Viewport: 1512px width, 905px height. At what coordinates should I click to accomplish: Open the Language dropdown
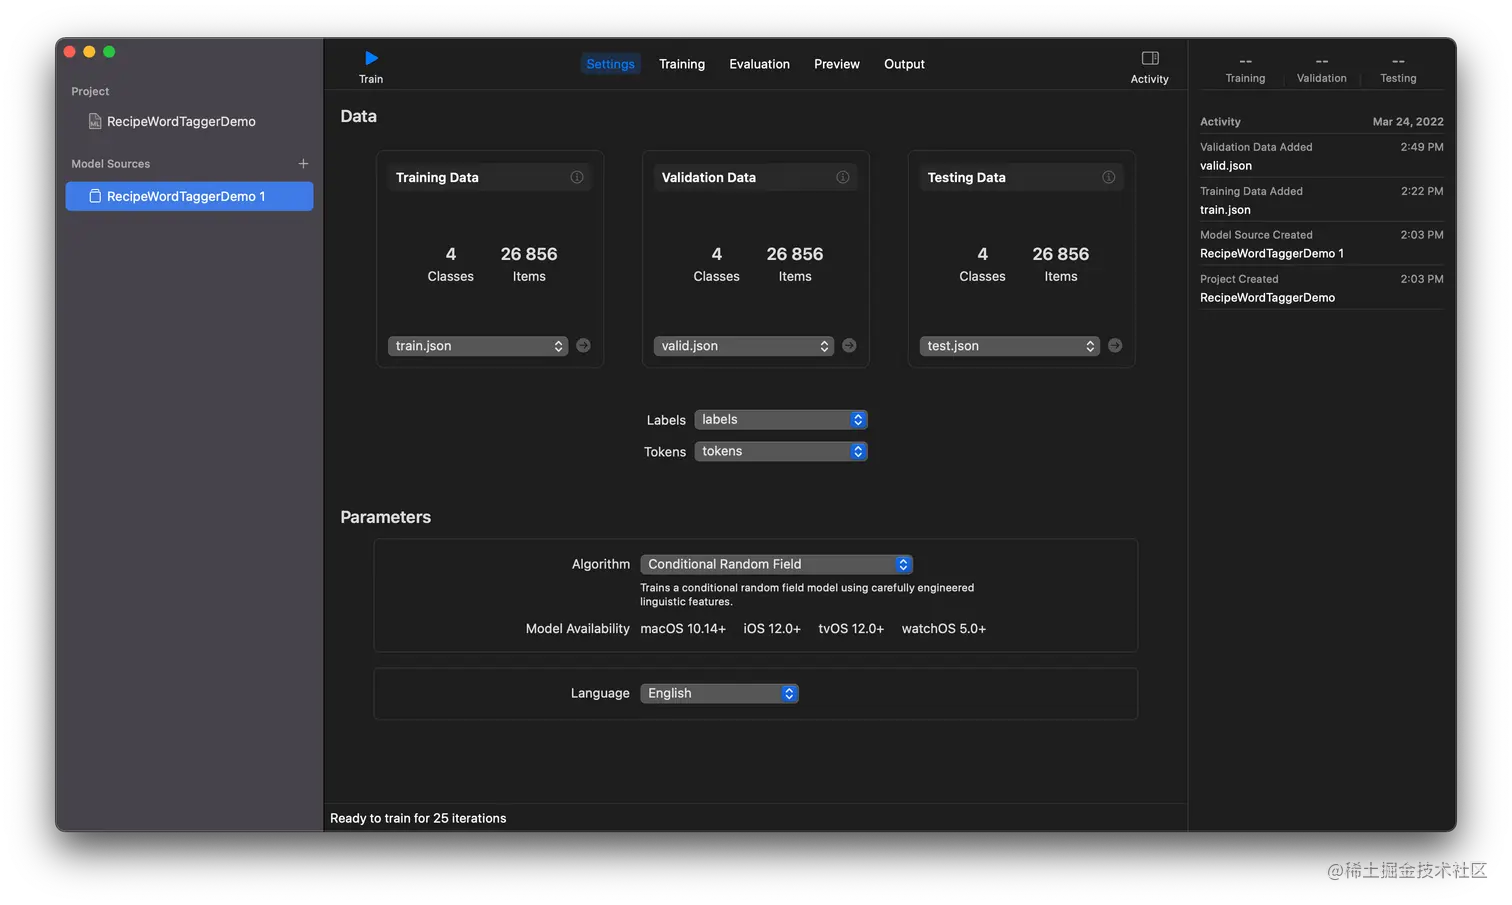point(720,693)
